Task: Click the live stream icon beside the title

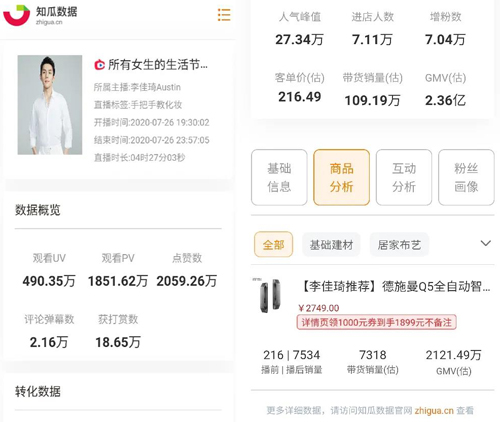Action: tap(99, 65)
